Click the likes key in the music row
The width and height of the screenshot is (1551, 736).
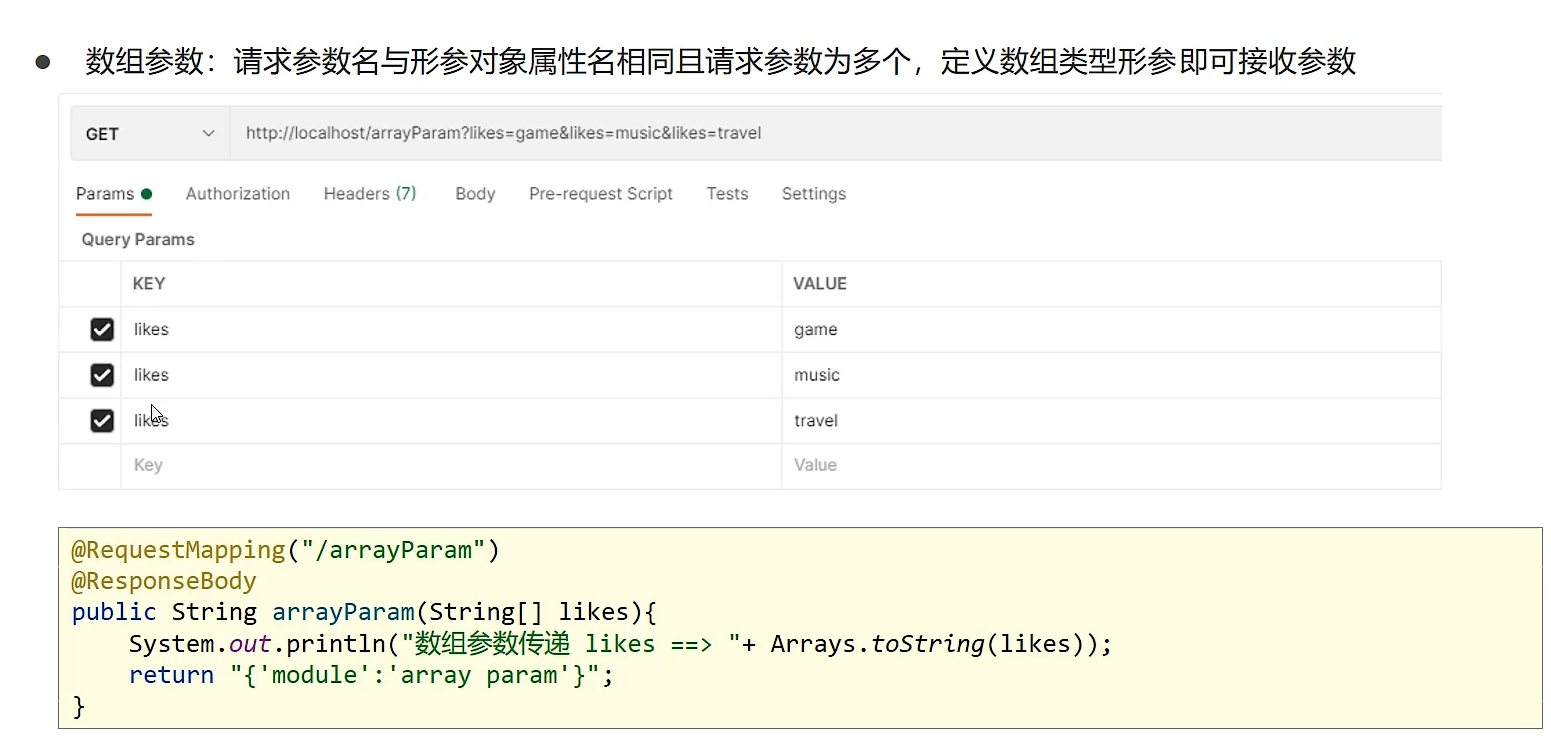coord(151,375)
